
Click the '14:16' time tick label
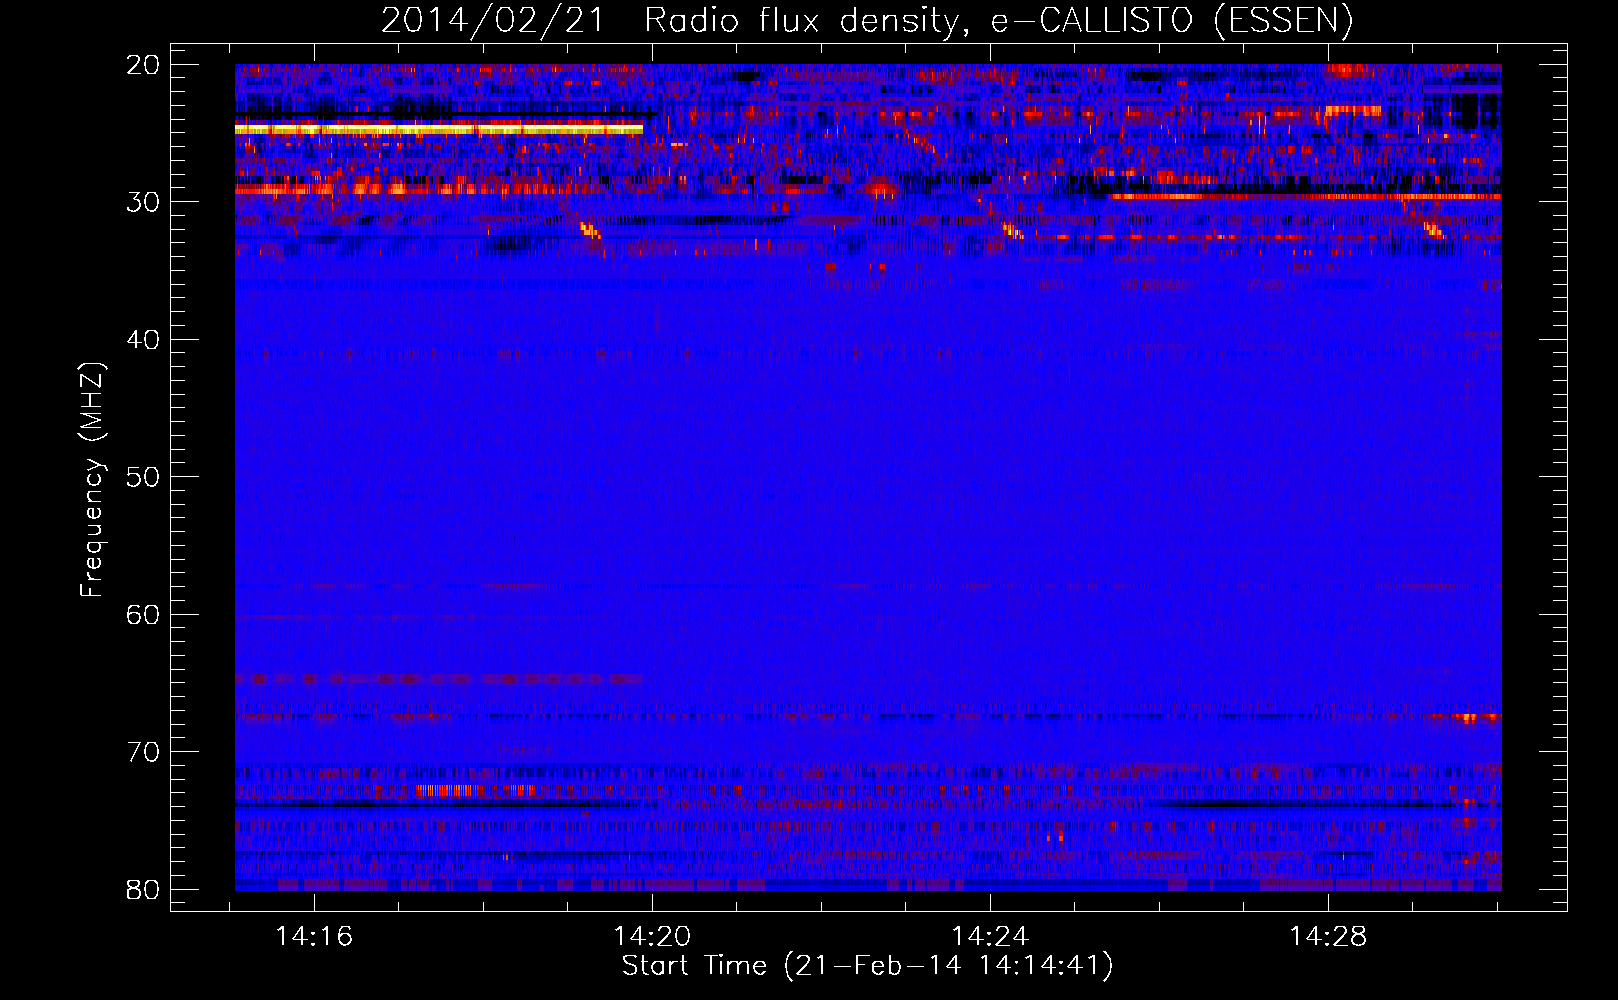314,937
